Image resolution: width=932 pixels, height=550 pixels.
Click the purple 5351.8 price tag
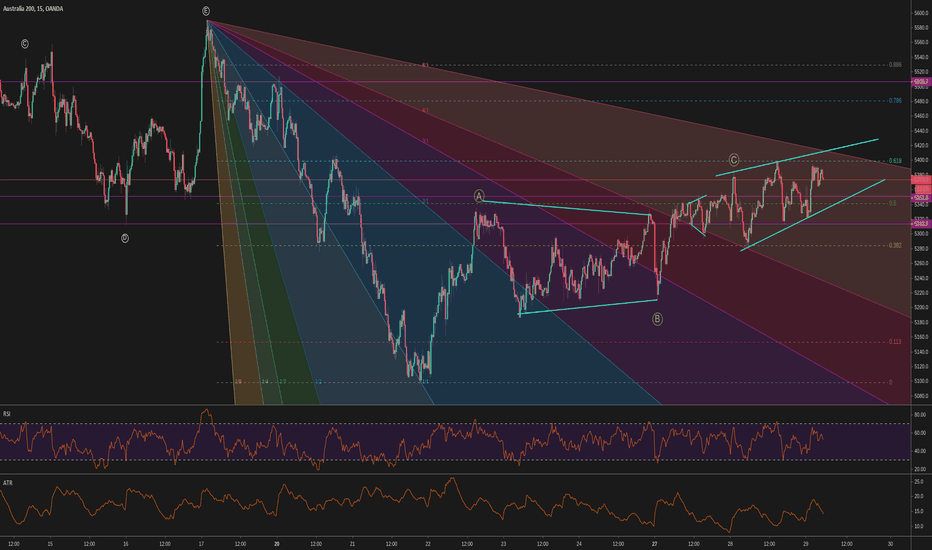[921, 197]
